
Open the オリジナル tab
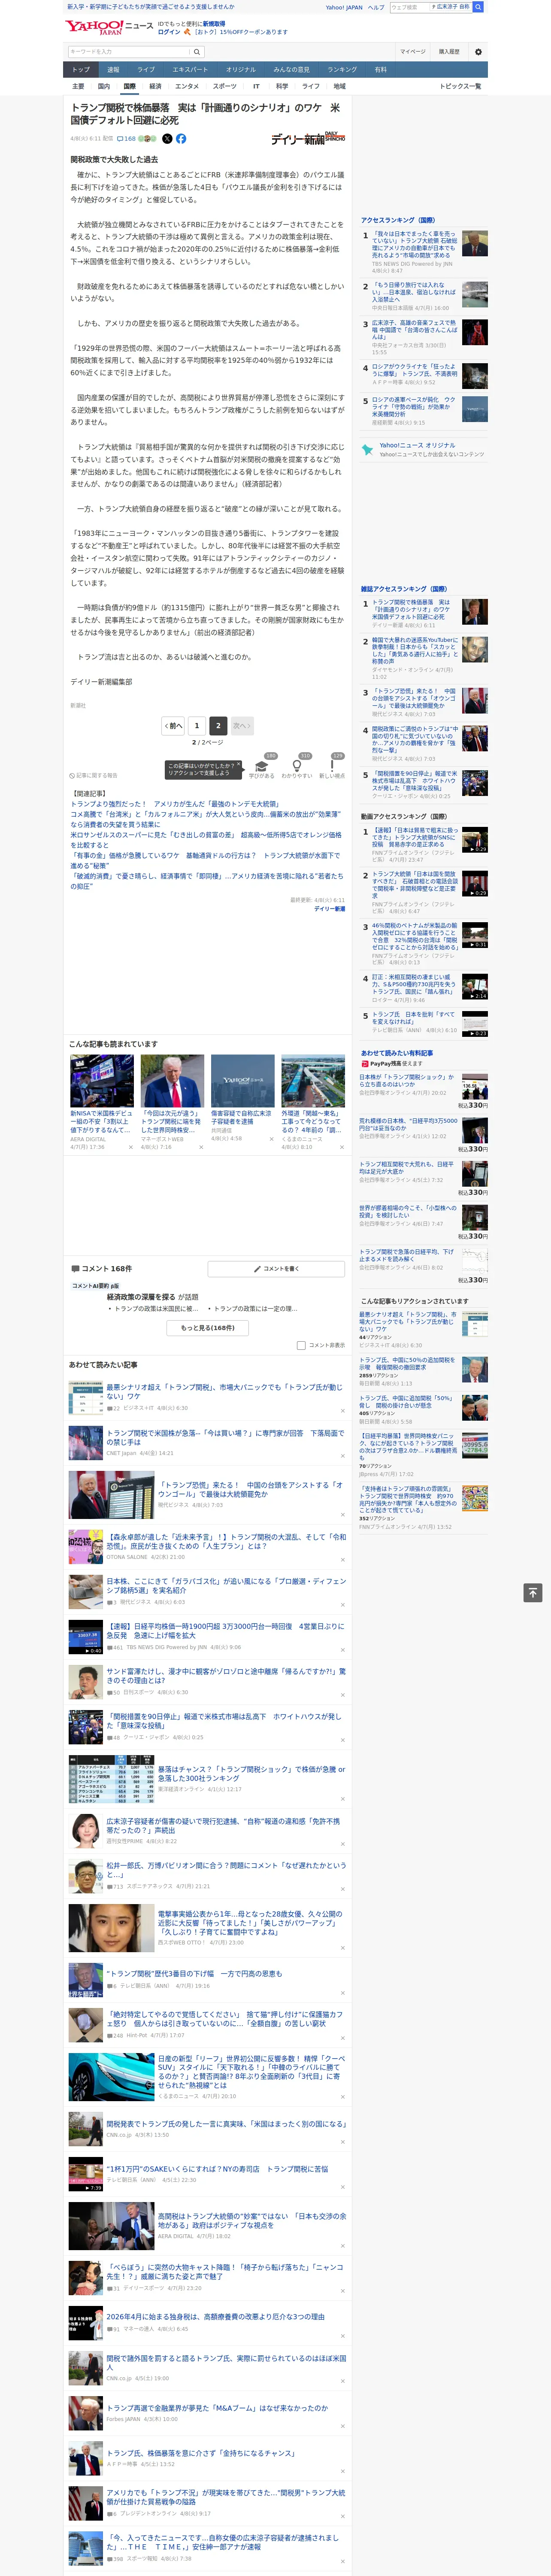pyautogui.click(x=241, y=70)
